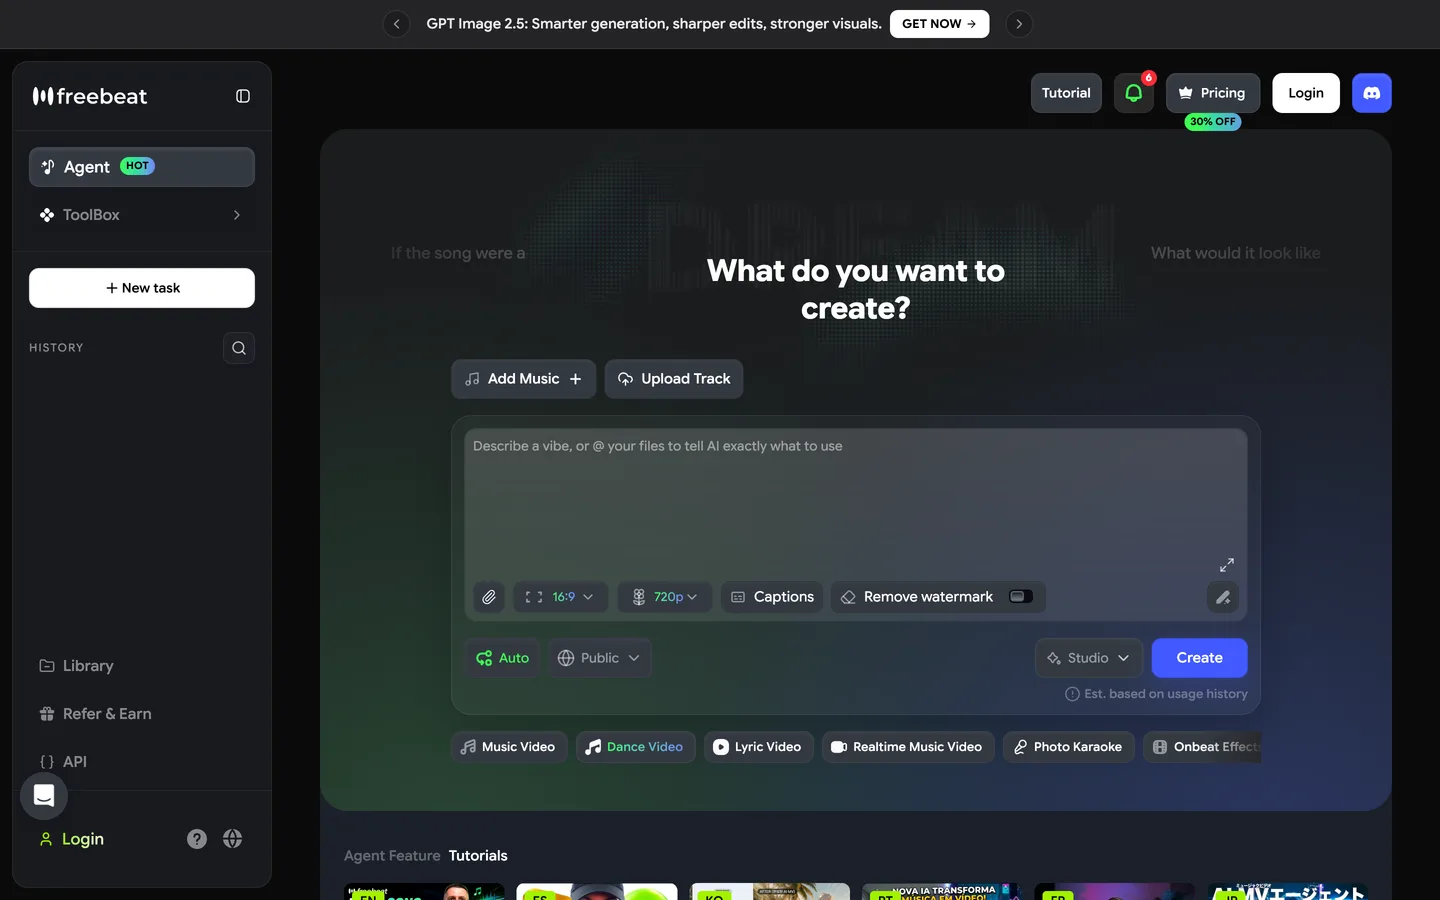Collapse the sidebar with the panel icon
The image size is (1440, 900).
(243, 96)
